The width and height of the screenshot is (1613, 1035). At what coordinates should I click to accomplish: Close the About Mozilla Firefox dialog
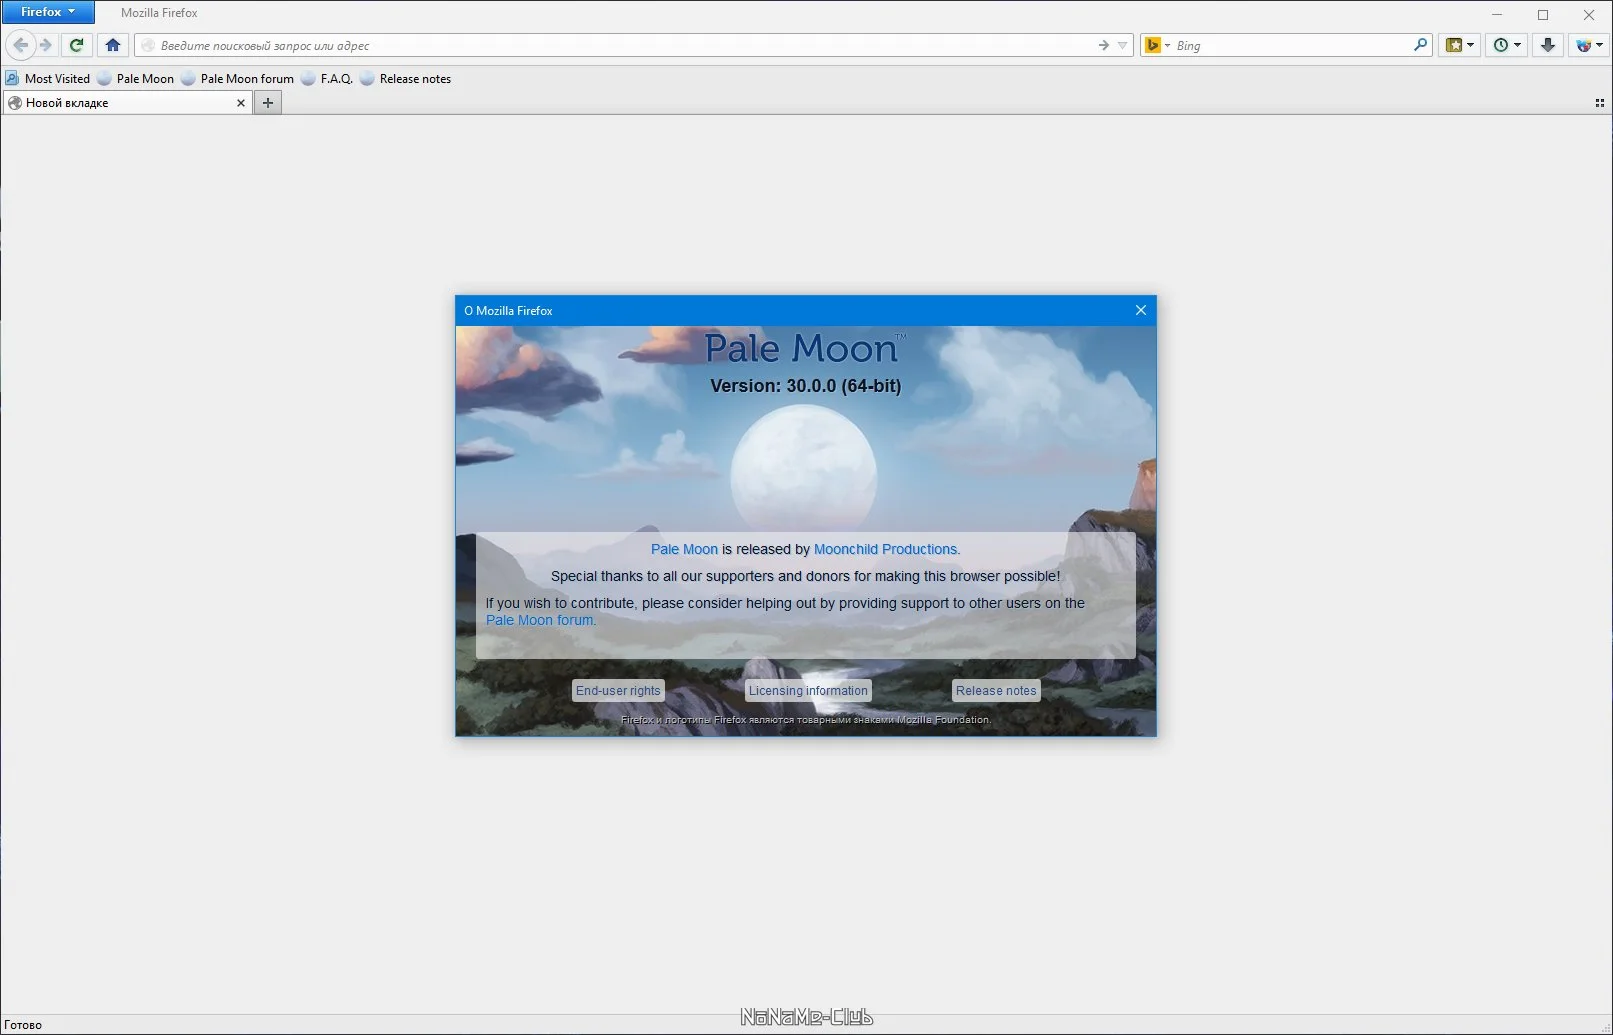point(1140,310)
